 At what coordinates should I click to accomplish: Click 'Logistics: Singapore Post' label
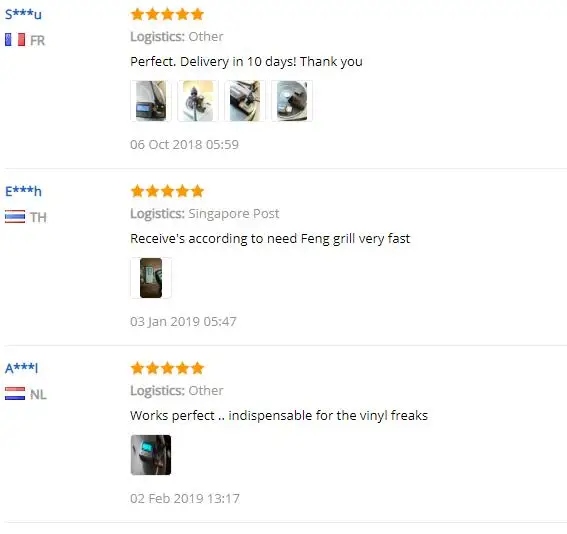pyautogui.click(x=205, y=214)
